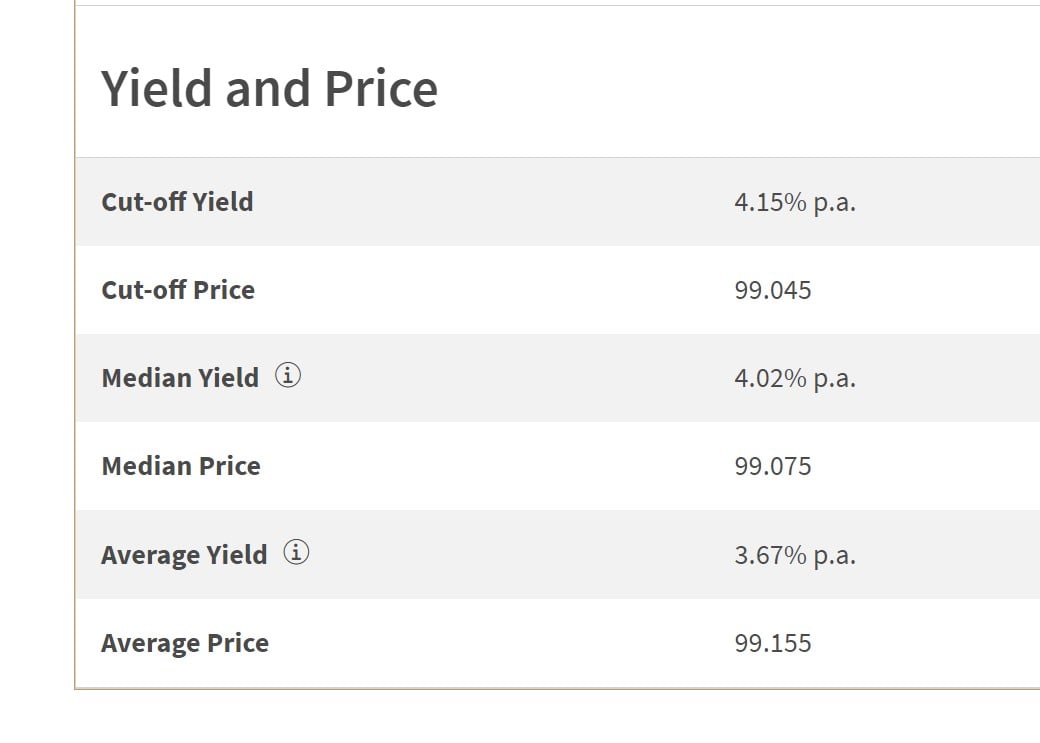Click the word Price in the heading

click(x=381, y=88)
